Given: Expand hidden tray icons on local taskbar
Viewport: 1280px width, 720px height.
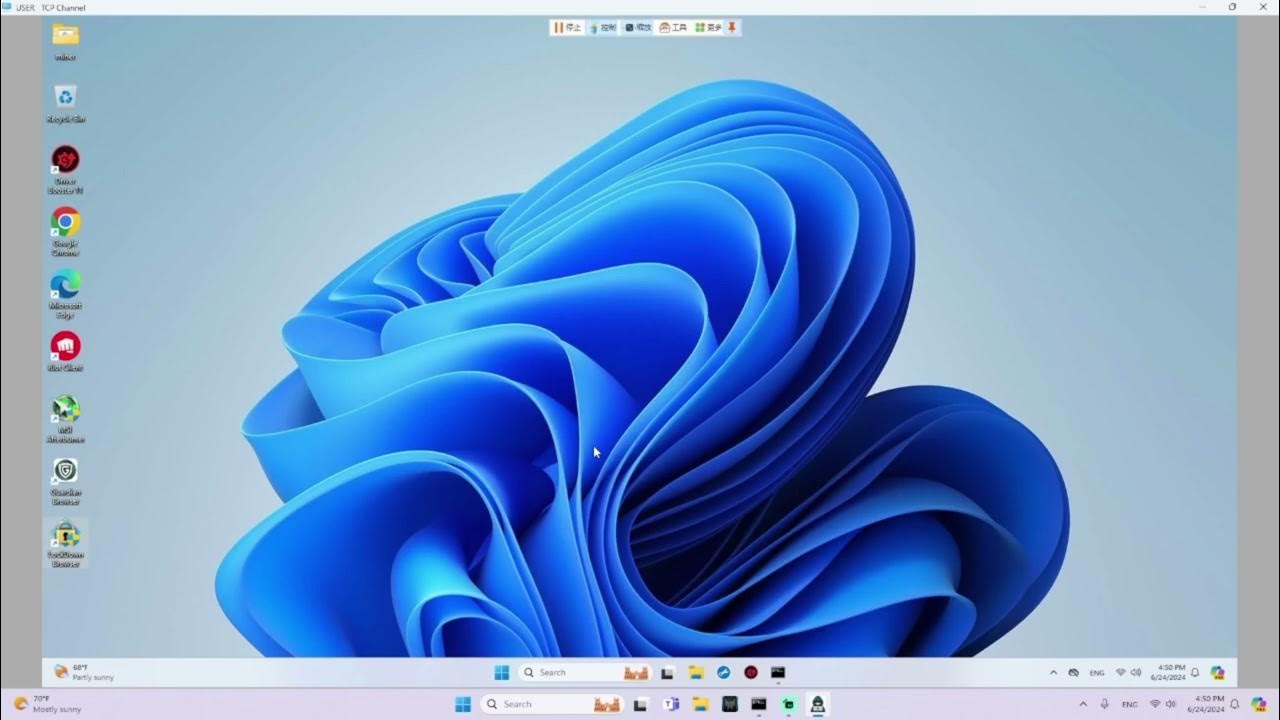Looking at the screenshot, I should pos(1083,704).
